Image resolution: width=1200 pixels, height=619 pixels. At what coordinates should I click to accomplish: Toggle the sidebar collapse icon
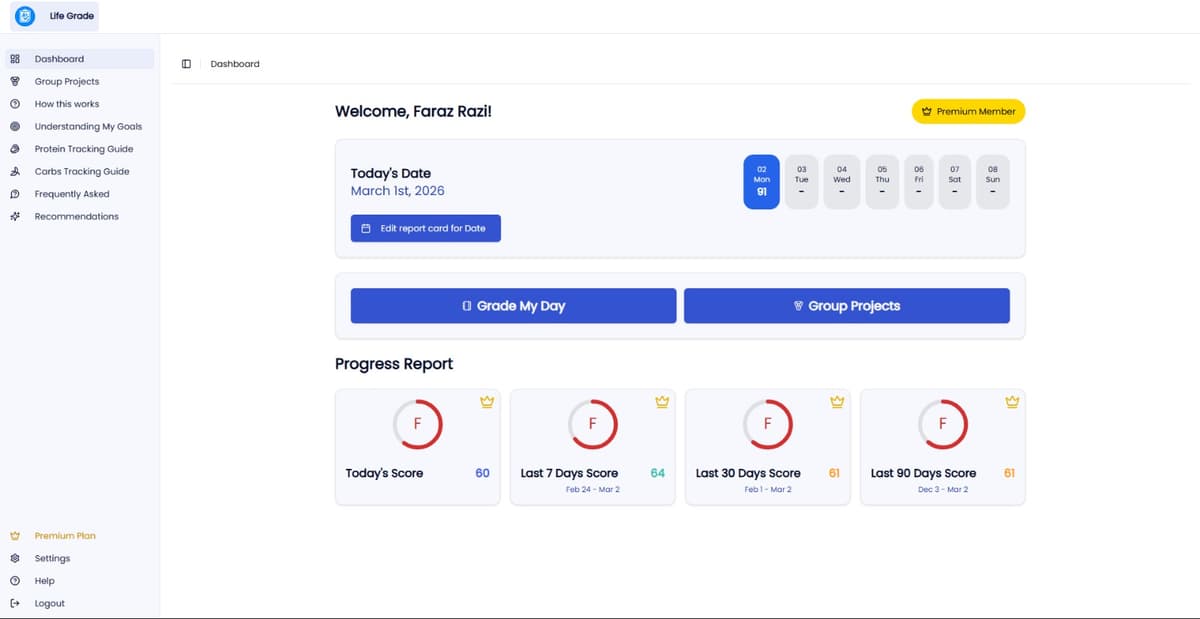click(186, 64)
